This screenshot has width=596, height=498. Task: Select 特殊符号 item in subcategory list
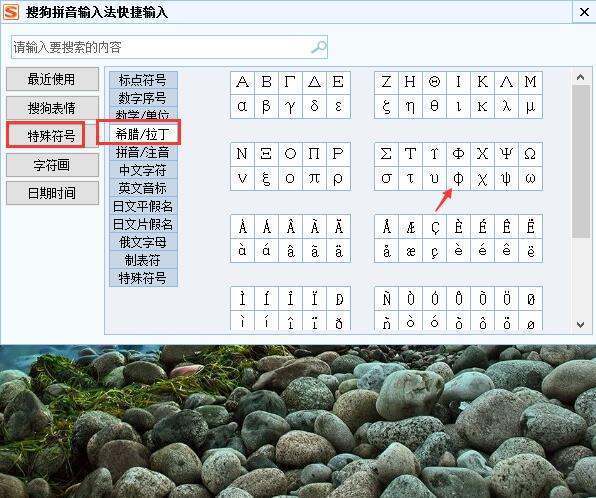click(143, 278)
